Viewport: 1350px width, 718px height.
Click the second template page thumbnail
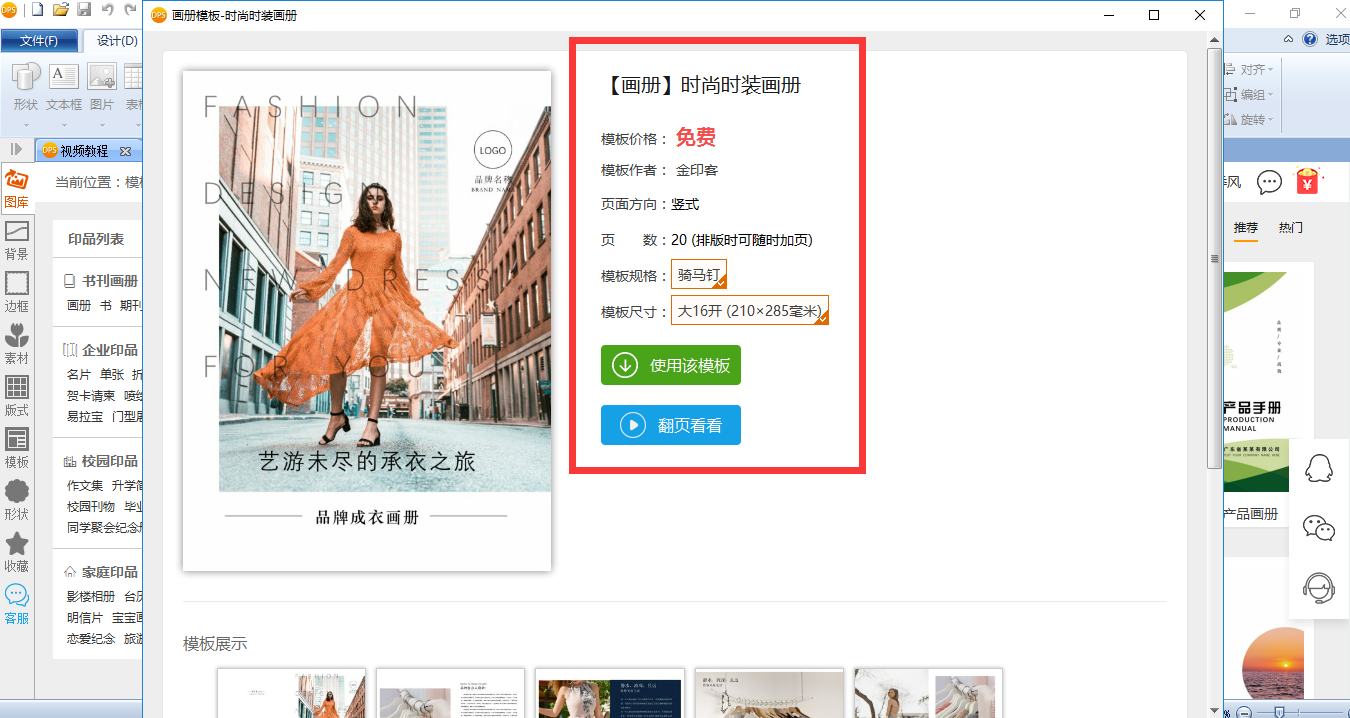point(451,693)
